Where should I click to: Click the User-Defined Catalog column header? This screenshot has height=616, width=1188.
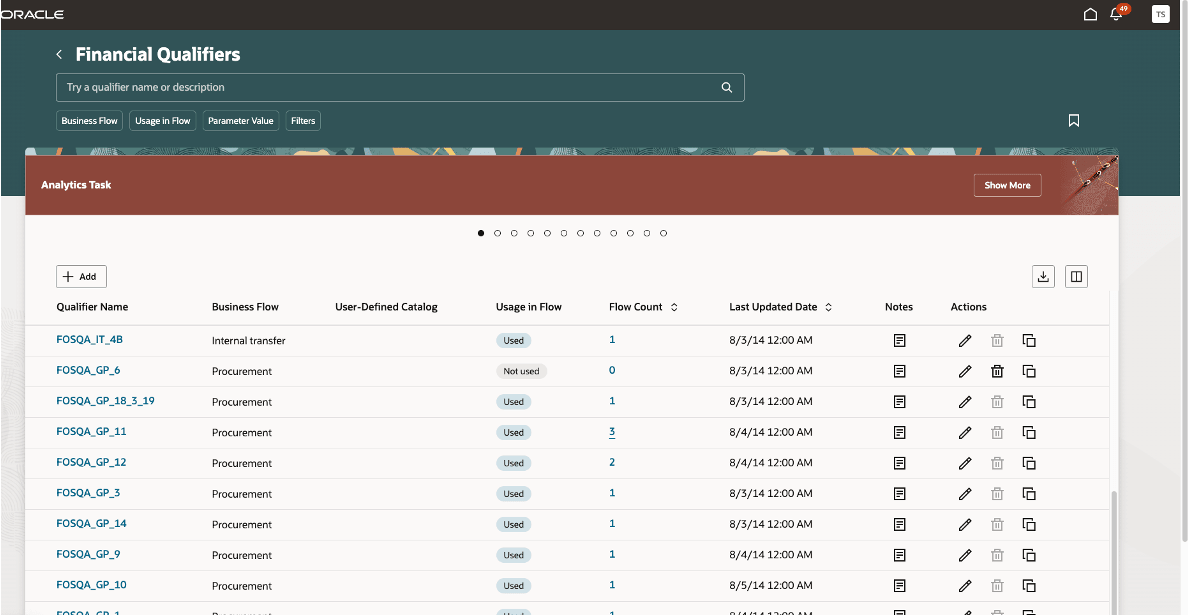click(386, 307)
